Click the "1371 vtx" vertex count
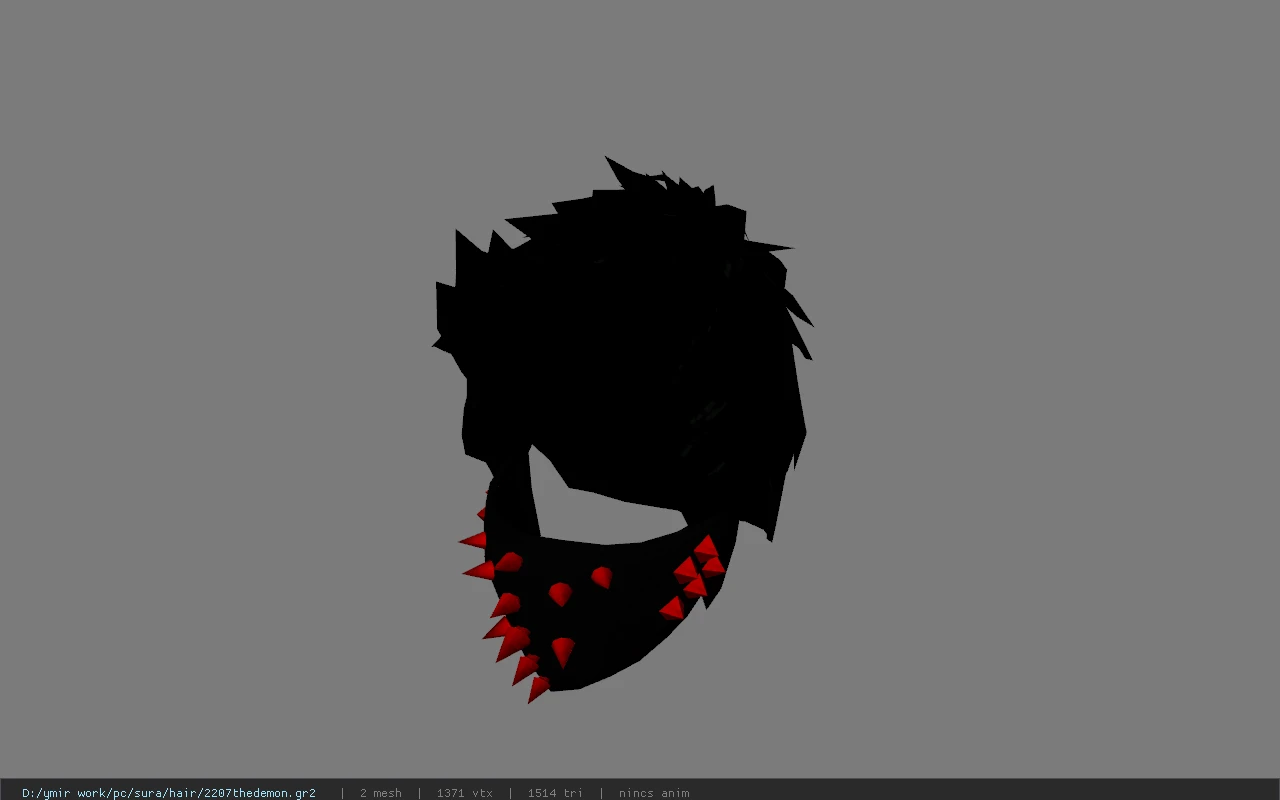The width and height of the screenshot is (1280, 800). click(x=465, y=793)
